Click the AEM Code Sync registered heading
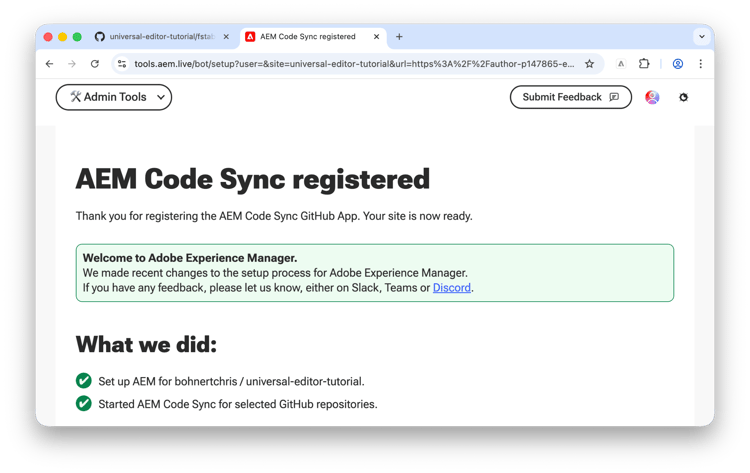This screenshot has height=473, width=750. [253, 179]
